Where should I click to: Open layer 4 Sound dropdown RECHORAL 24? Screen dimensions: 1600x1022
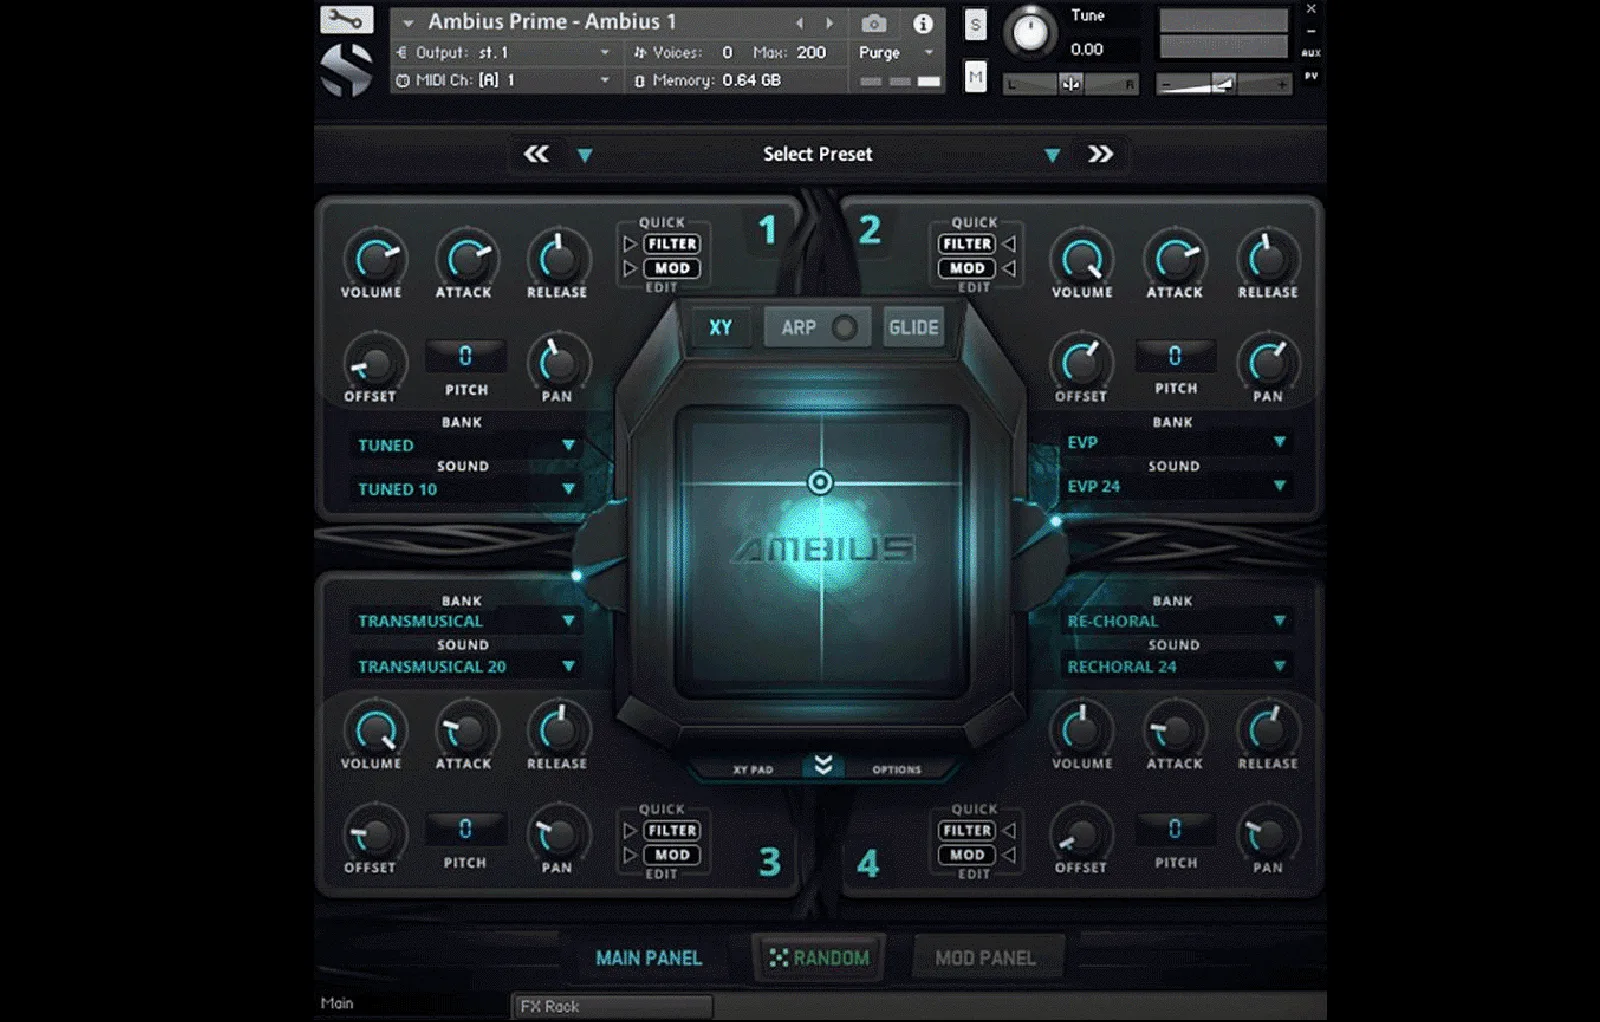click(1176, 666)
